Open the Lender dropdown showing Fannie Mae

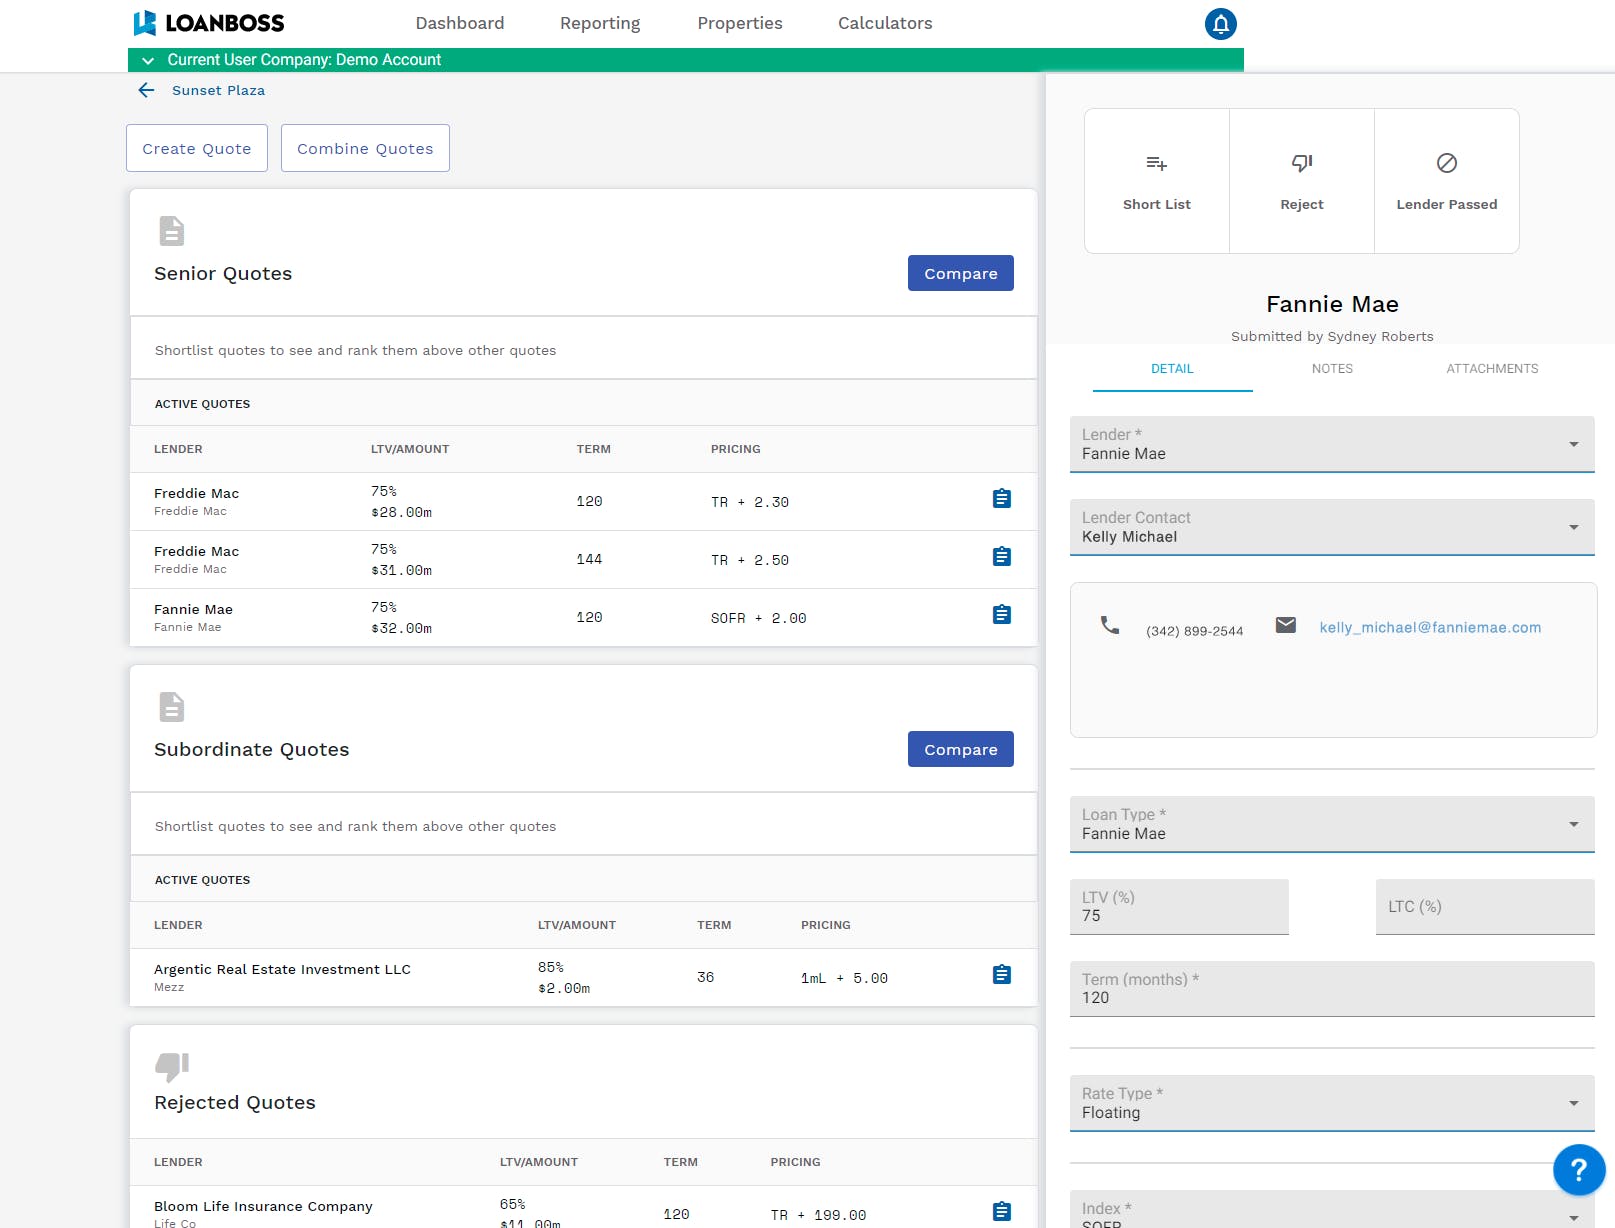[1332, 444]
